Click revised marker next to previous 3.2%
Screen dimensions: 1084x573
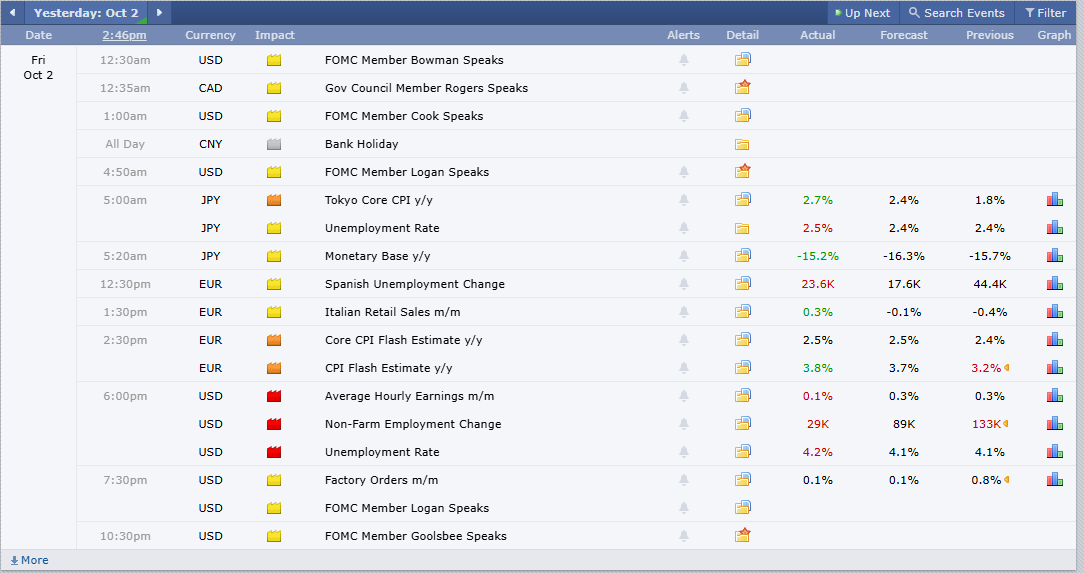point(1006,368)
